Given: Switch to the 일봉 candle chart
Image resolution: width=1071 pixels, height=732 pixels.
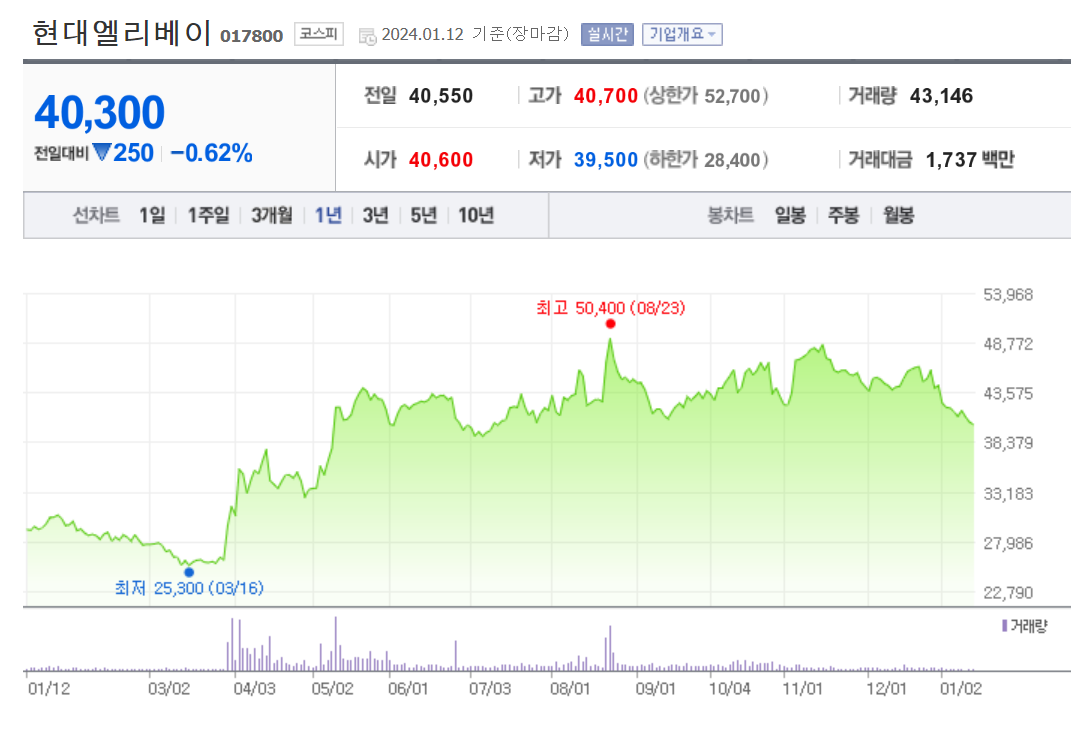Looking at the screenshot, I should pyautogui.click(x=790, y=215).
